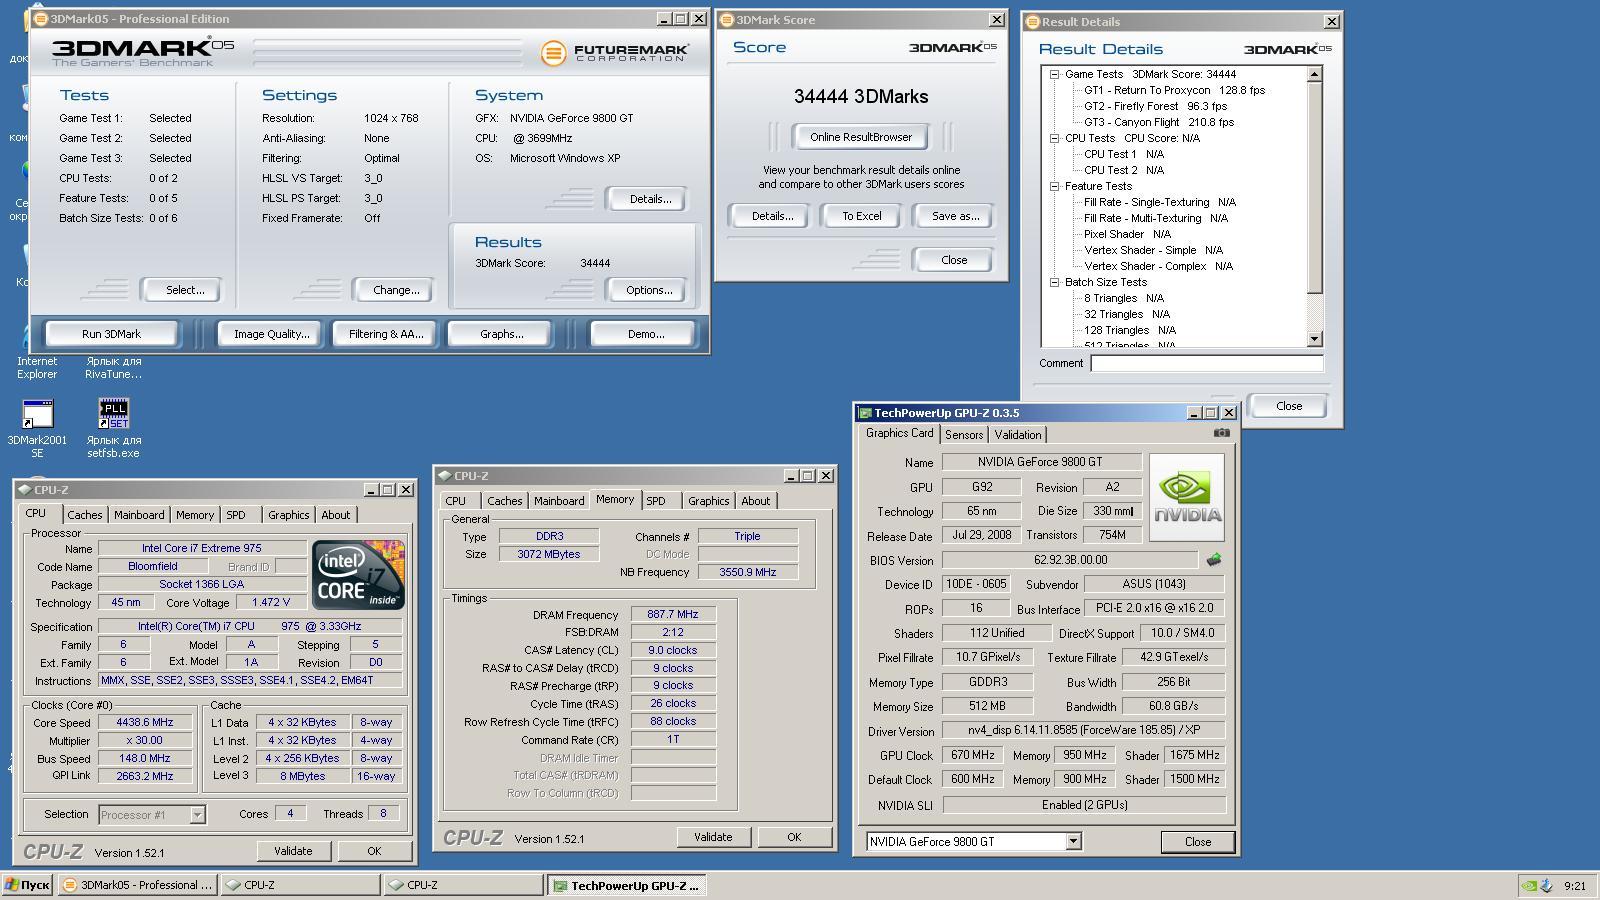Click the NVIDIA logo in GPU-Z
1600x900 pixels.
[x=1187, y=497]
